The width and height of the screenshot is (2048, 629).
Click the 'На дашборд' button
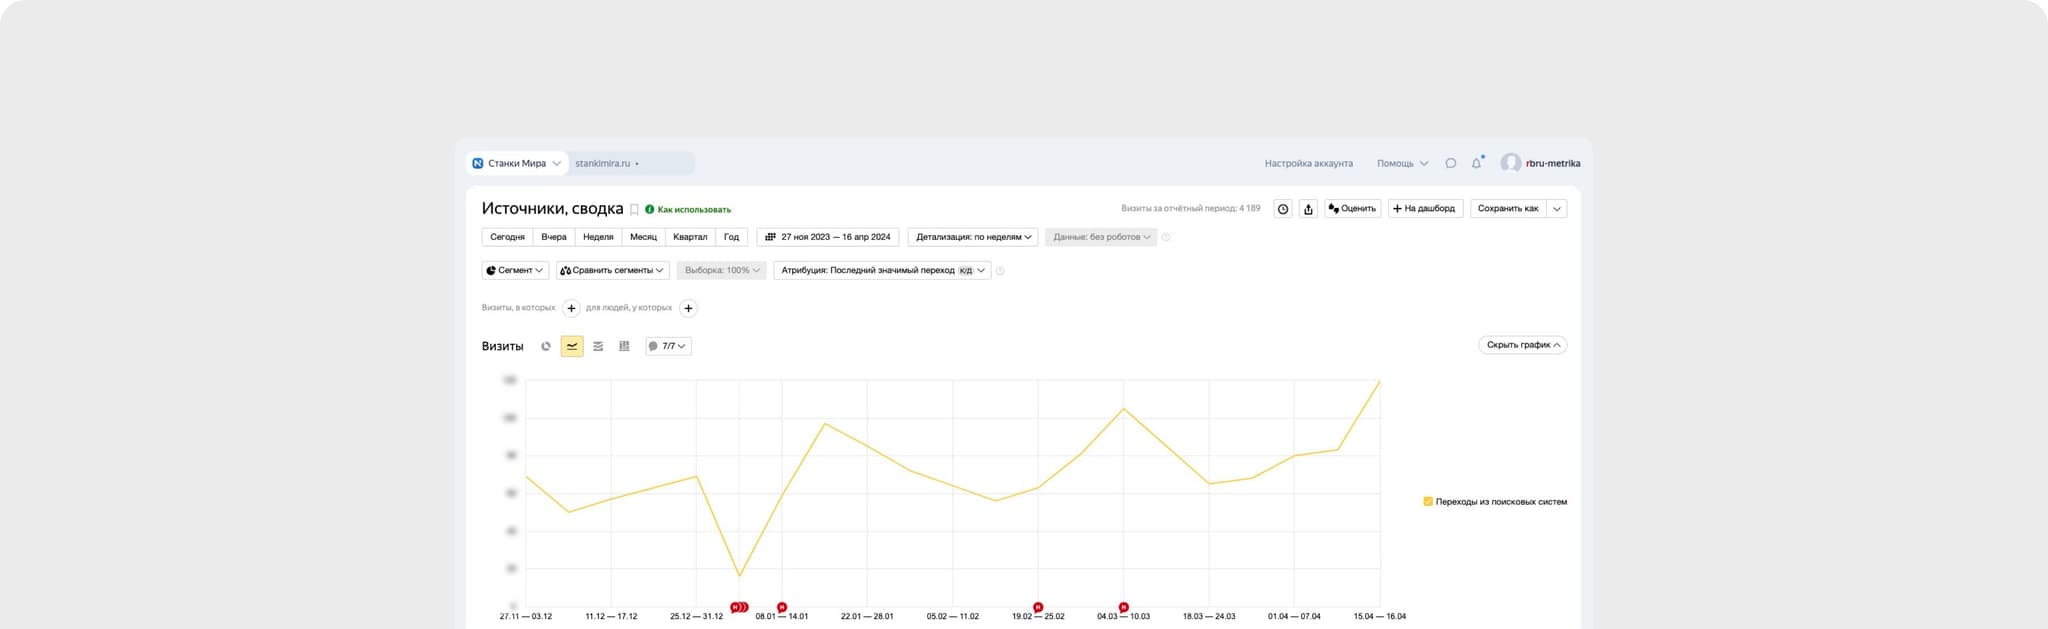coord(1425,209)
